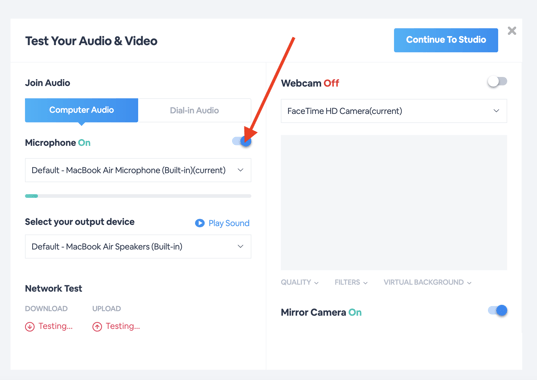This screenshot has height=380, width=537.
Task: Disable the Mirror Camera toggle
Action: 498,311
